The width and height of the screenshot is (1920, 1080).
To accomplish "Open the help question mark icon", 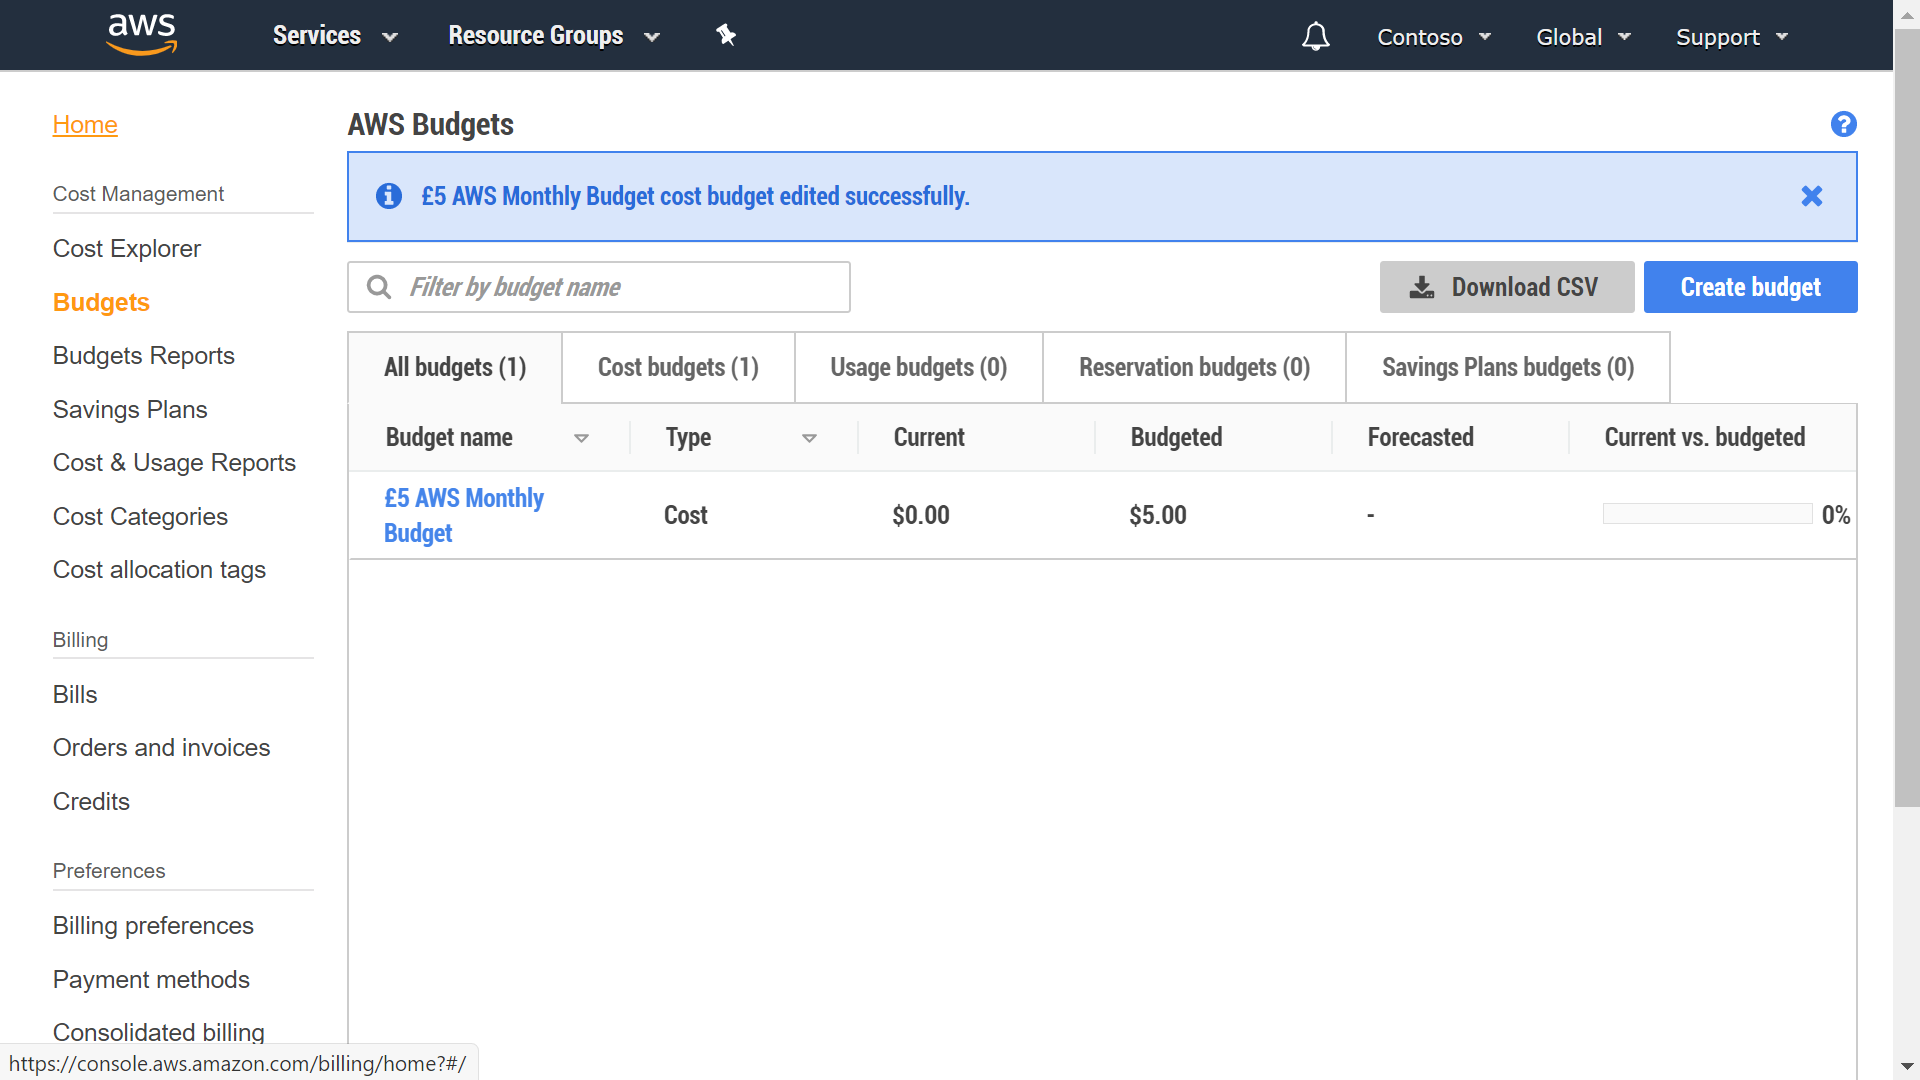I will pos(1843,124).
